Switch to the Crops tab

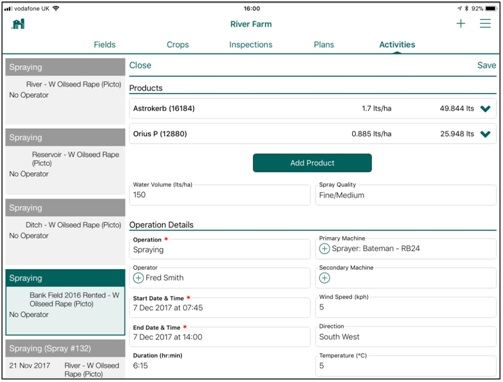coord(178,45)
